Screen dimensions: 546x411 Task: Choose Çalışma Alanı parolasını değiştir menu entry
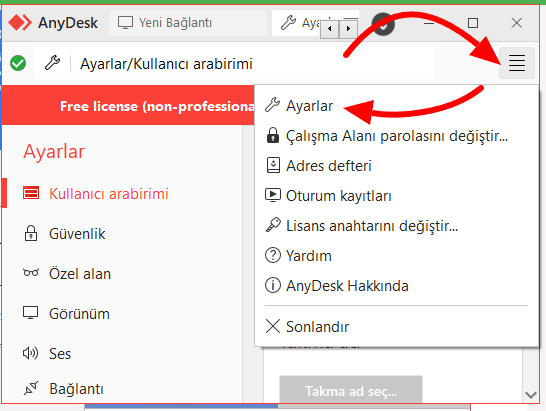(x=396, y=135)
